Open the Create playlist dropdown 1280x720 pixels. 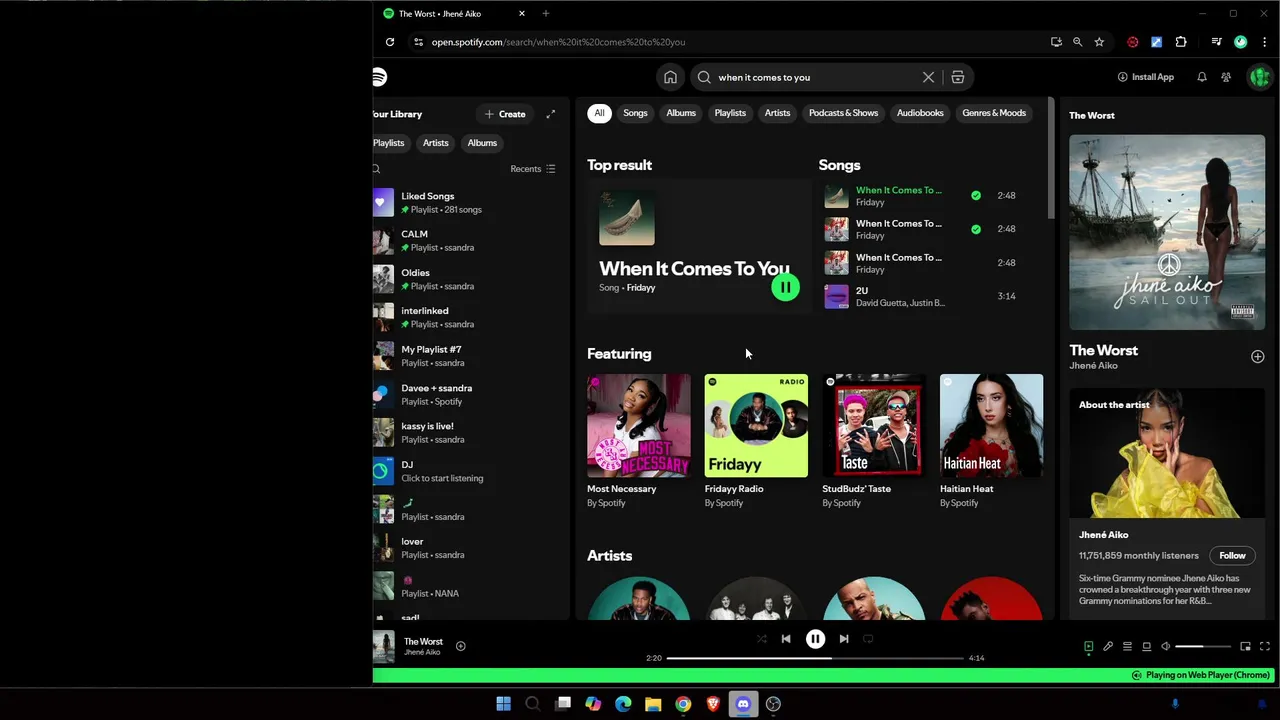505,114
